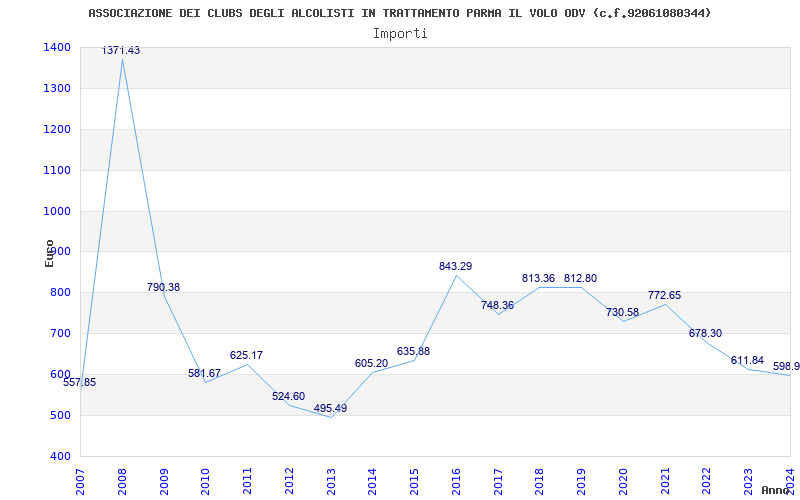Click the y-axis tick 700
The image size is (800, 500).
59,334
